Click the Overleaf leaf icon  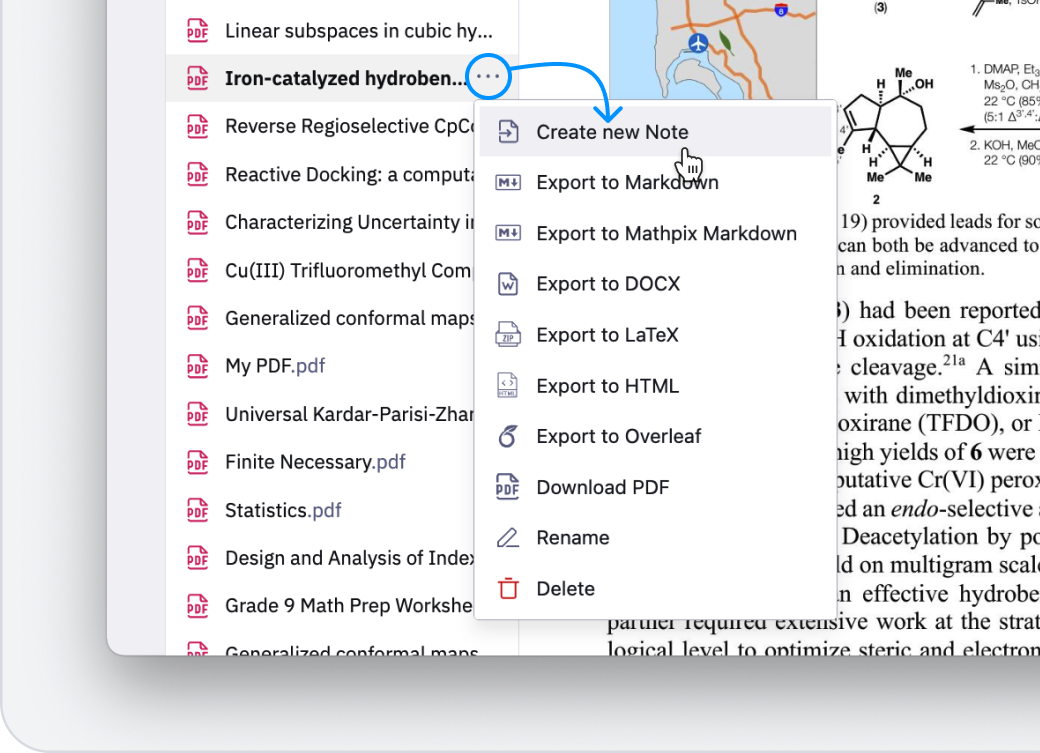pyautogui.click(x=508, y=436)
